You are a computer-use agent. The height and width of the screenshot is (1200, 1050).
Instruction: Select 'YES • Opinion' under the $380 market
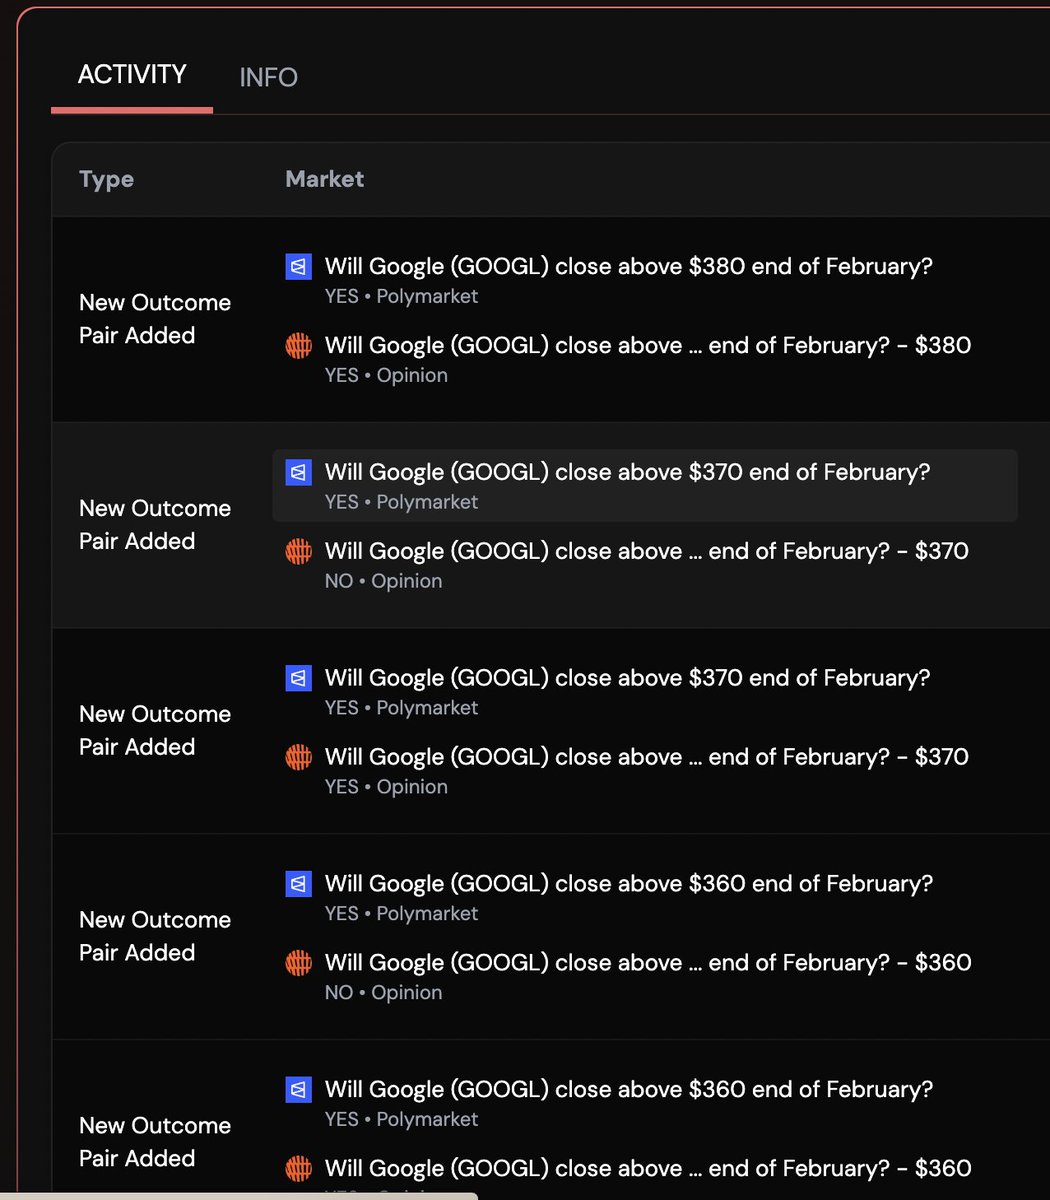click(386, 376)
